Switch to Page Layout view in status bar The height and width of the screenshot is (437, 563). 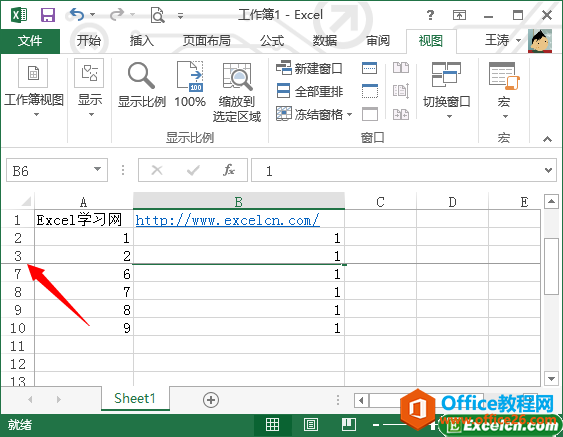[x=311, y=424]
